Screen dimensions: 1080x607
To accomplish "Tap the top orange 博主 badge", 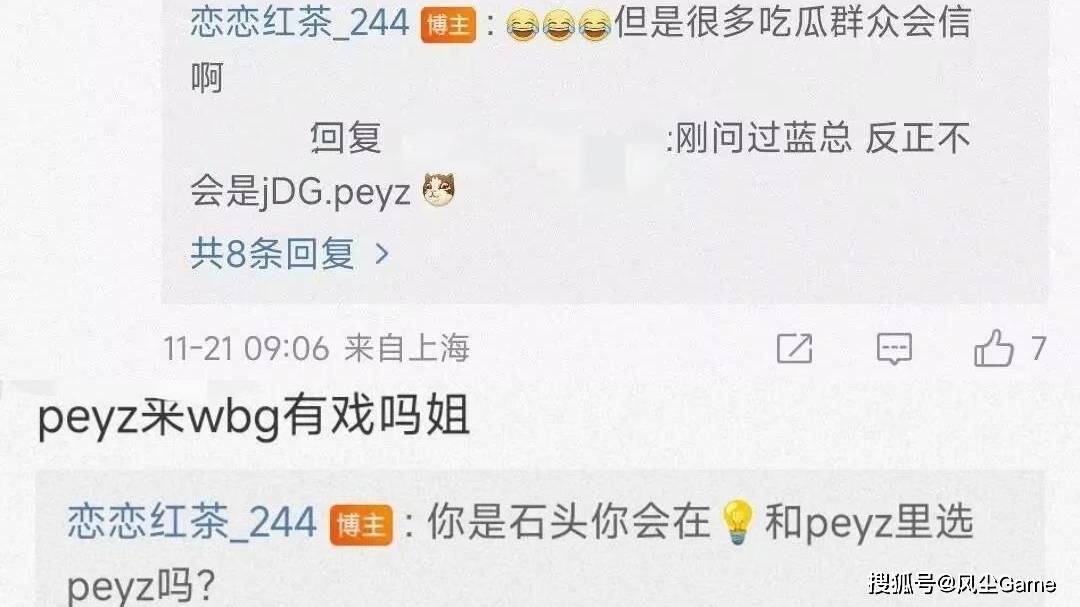I will click(x=448, y=25).
